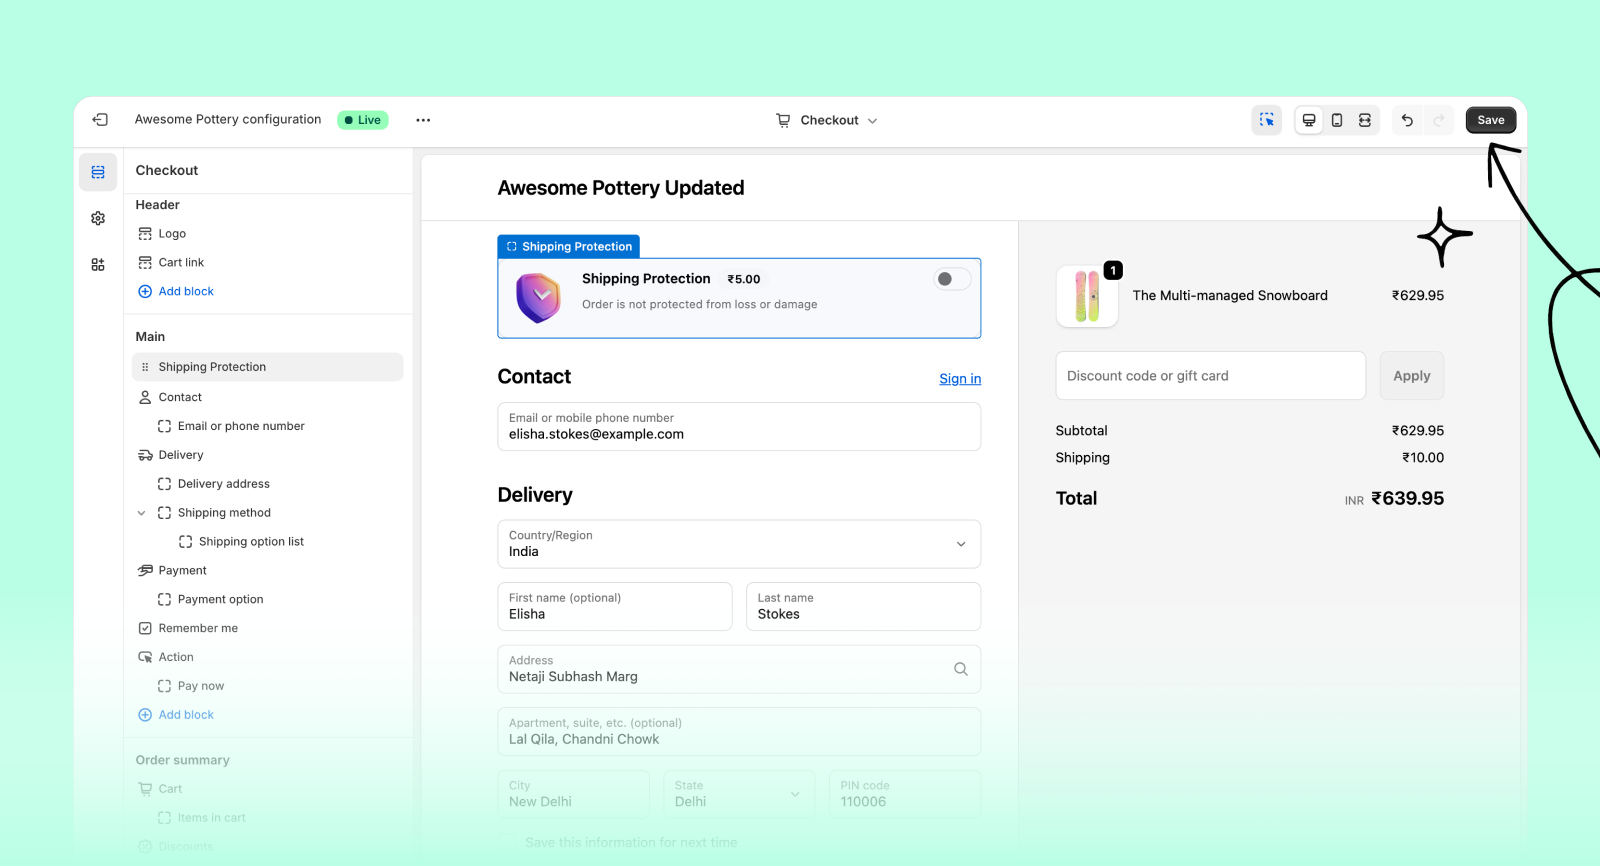Select the Payment option block
The width and height of the screenshot is (1600, 866).
220,600
